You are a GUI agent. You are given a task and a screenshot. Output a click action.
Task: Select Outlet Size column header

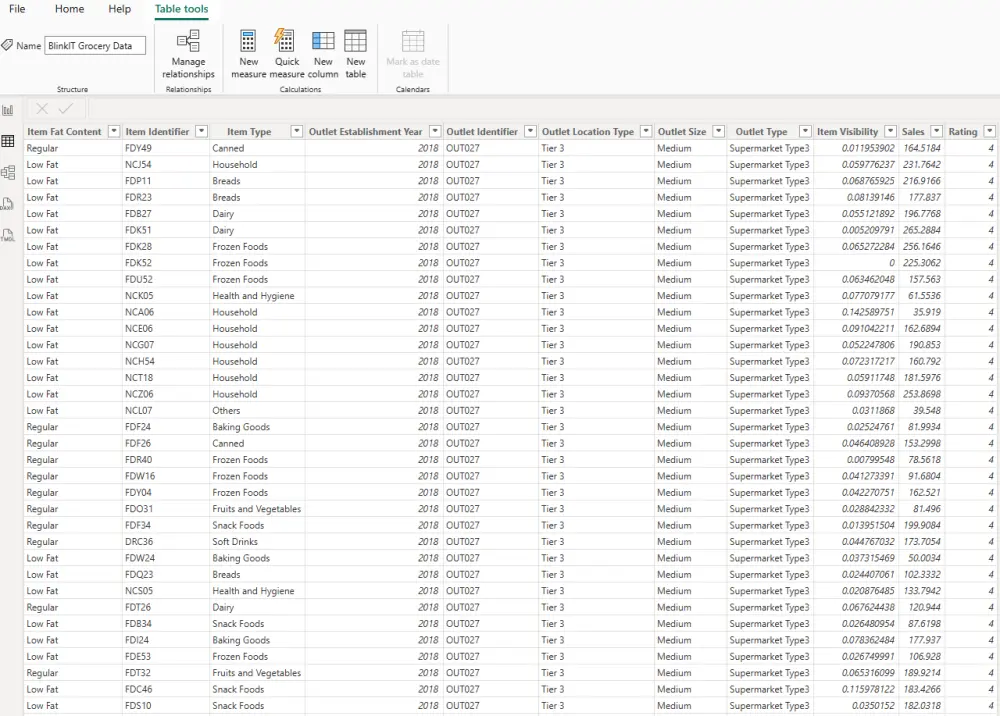tap(682, 131)
